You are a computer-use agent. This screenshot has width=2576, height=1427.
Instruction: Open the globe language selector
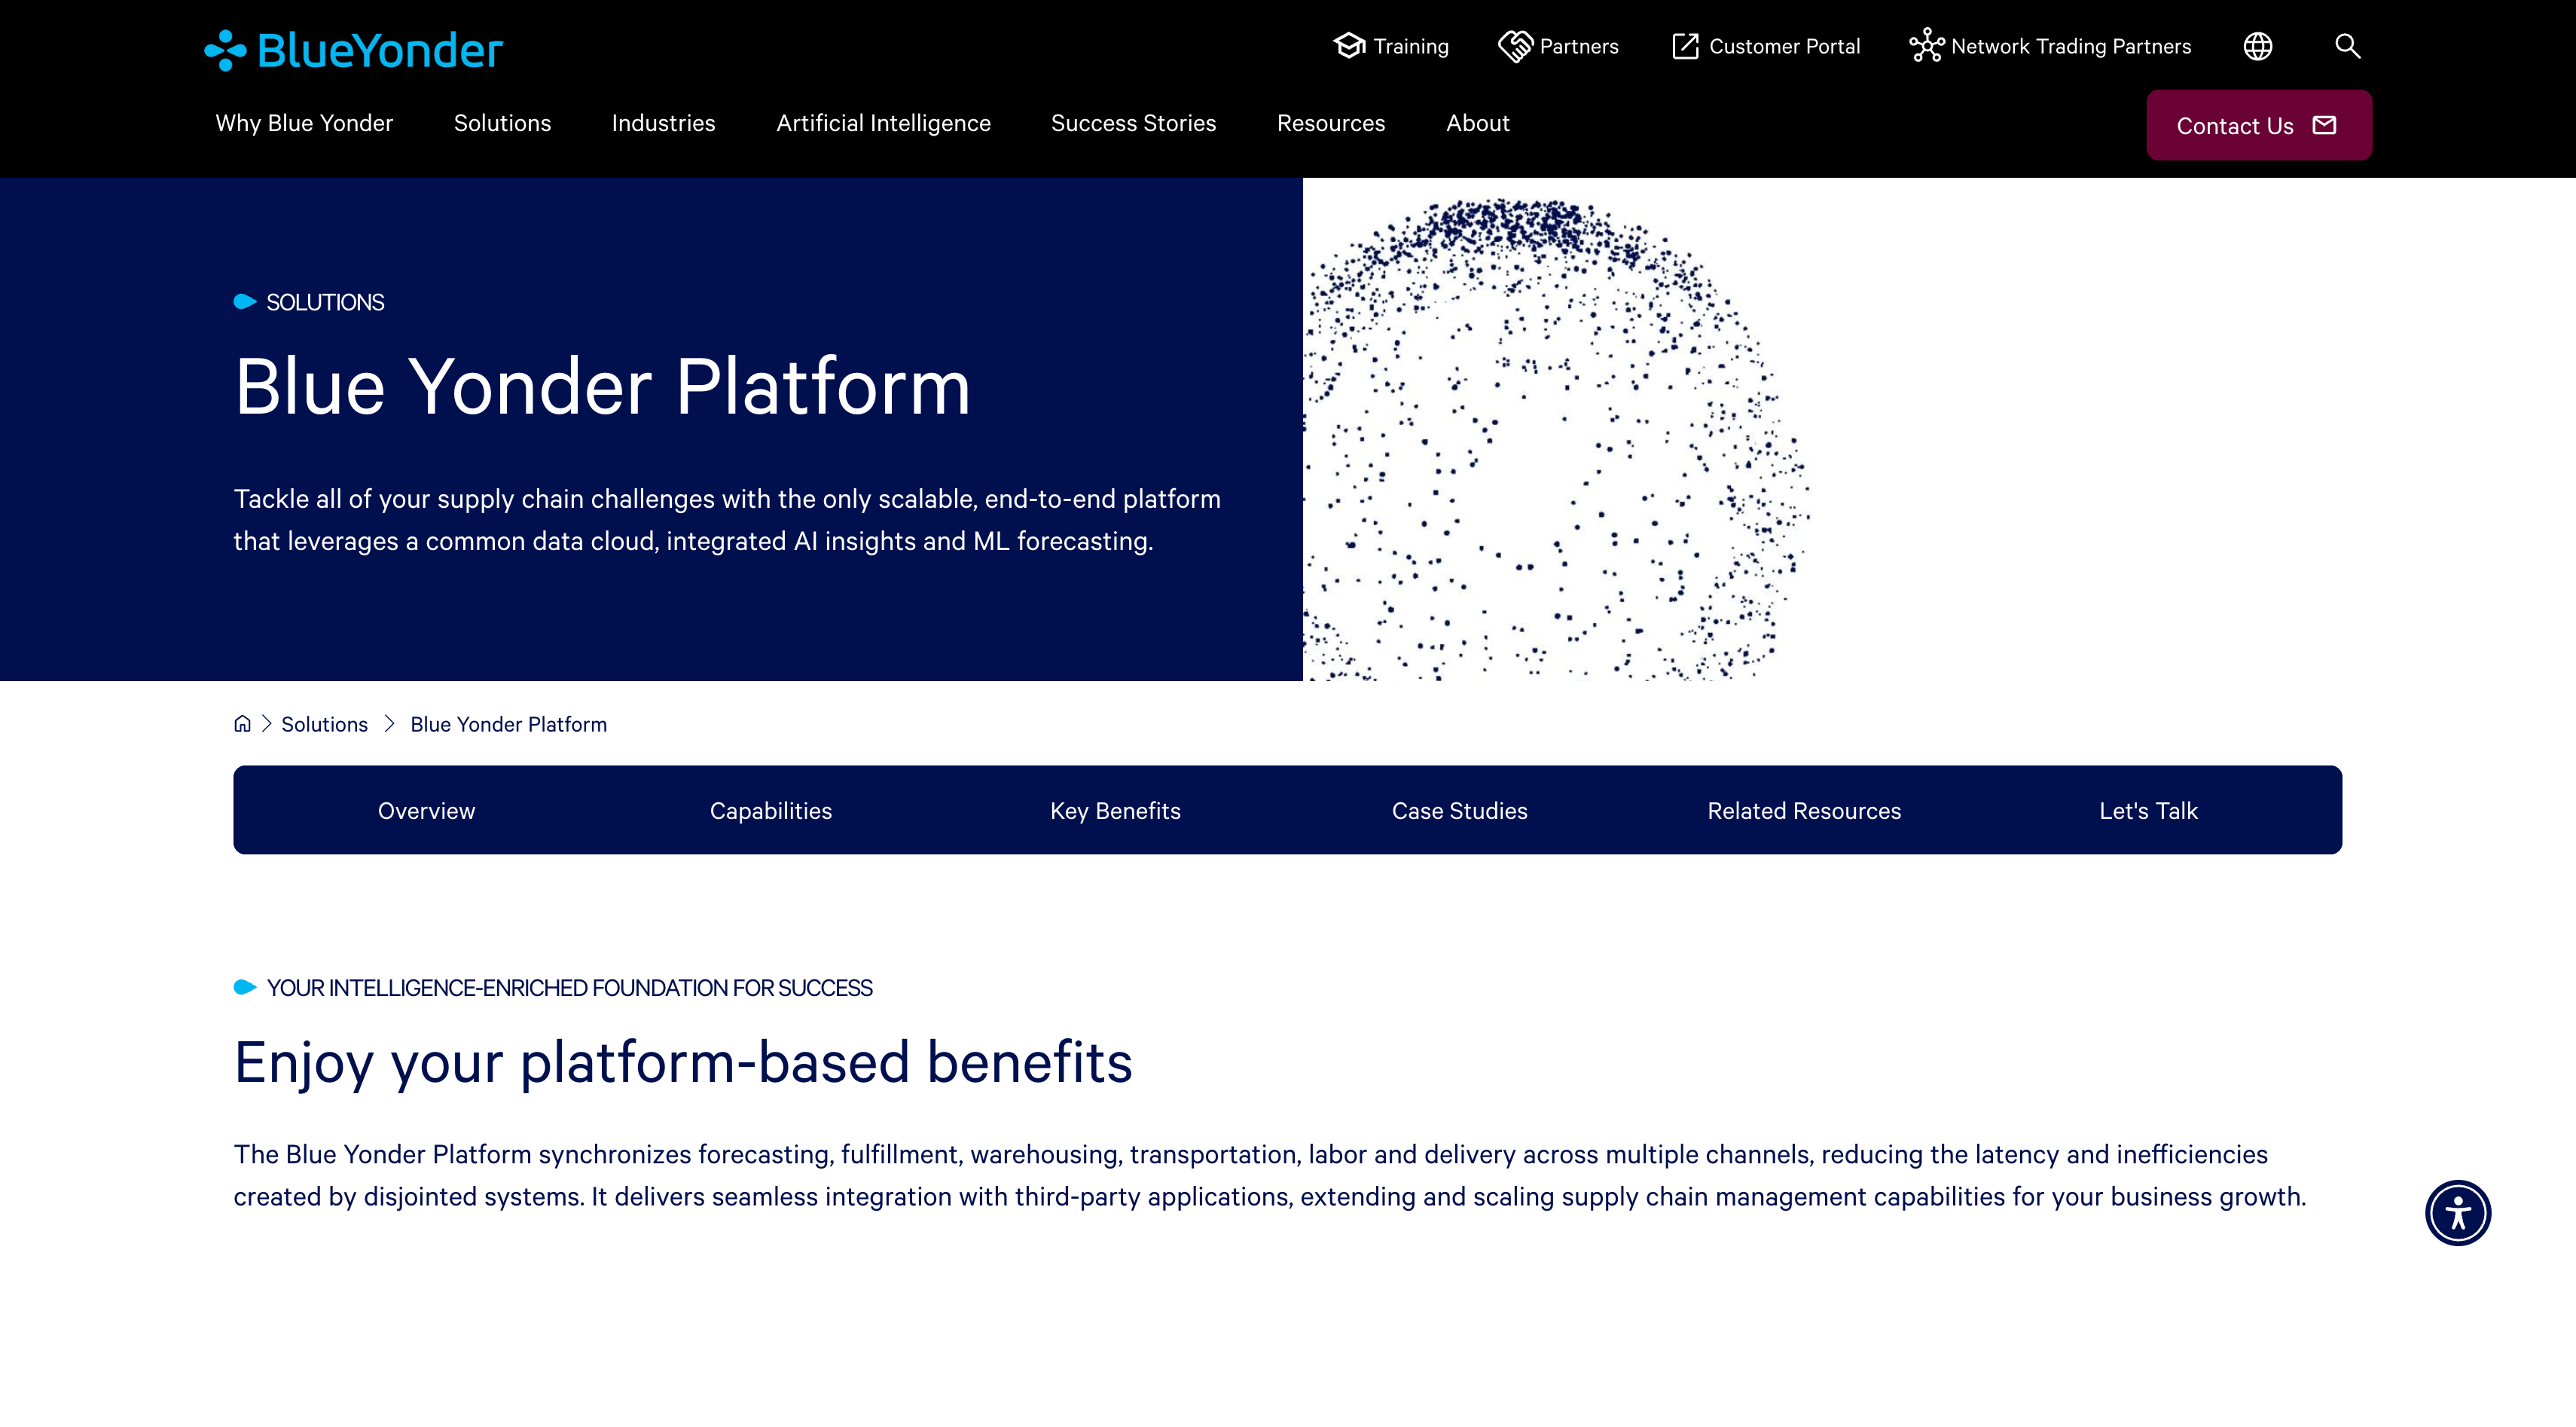coord(2257,46)
